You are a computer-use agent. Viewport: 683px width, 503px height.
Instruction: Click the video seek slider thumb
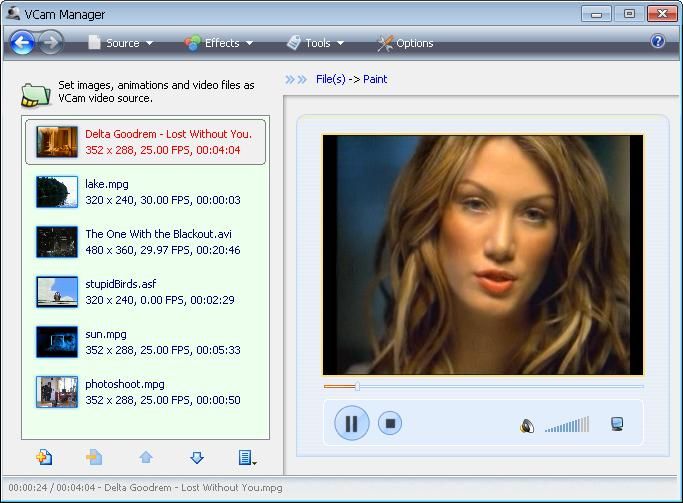357,386
